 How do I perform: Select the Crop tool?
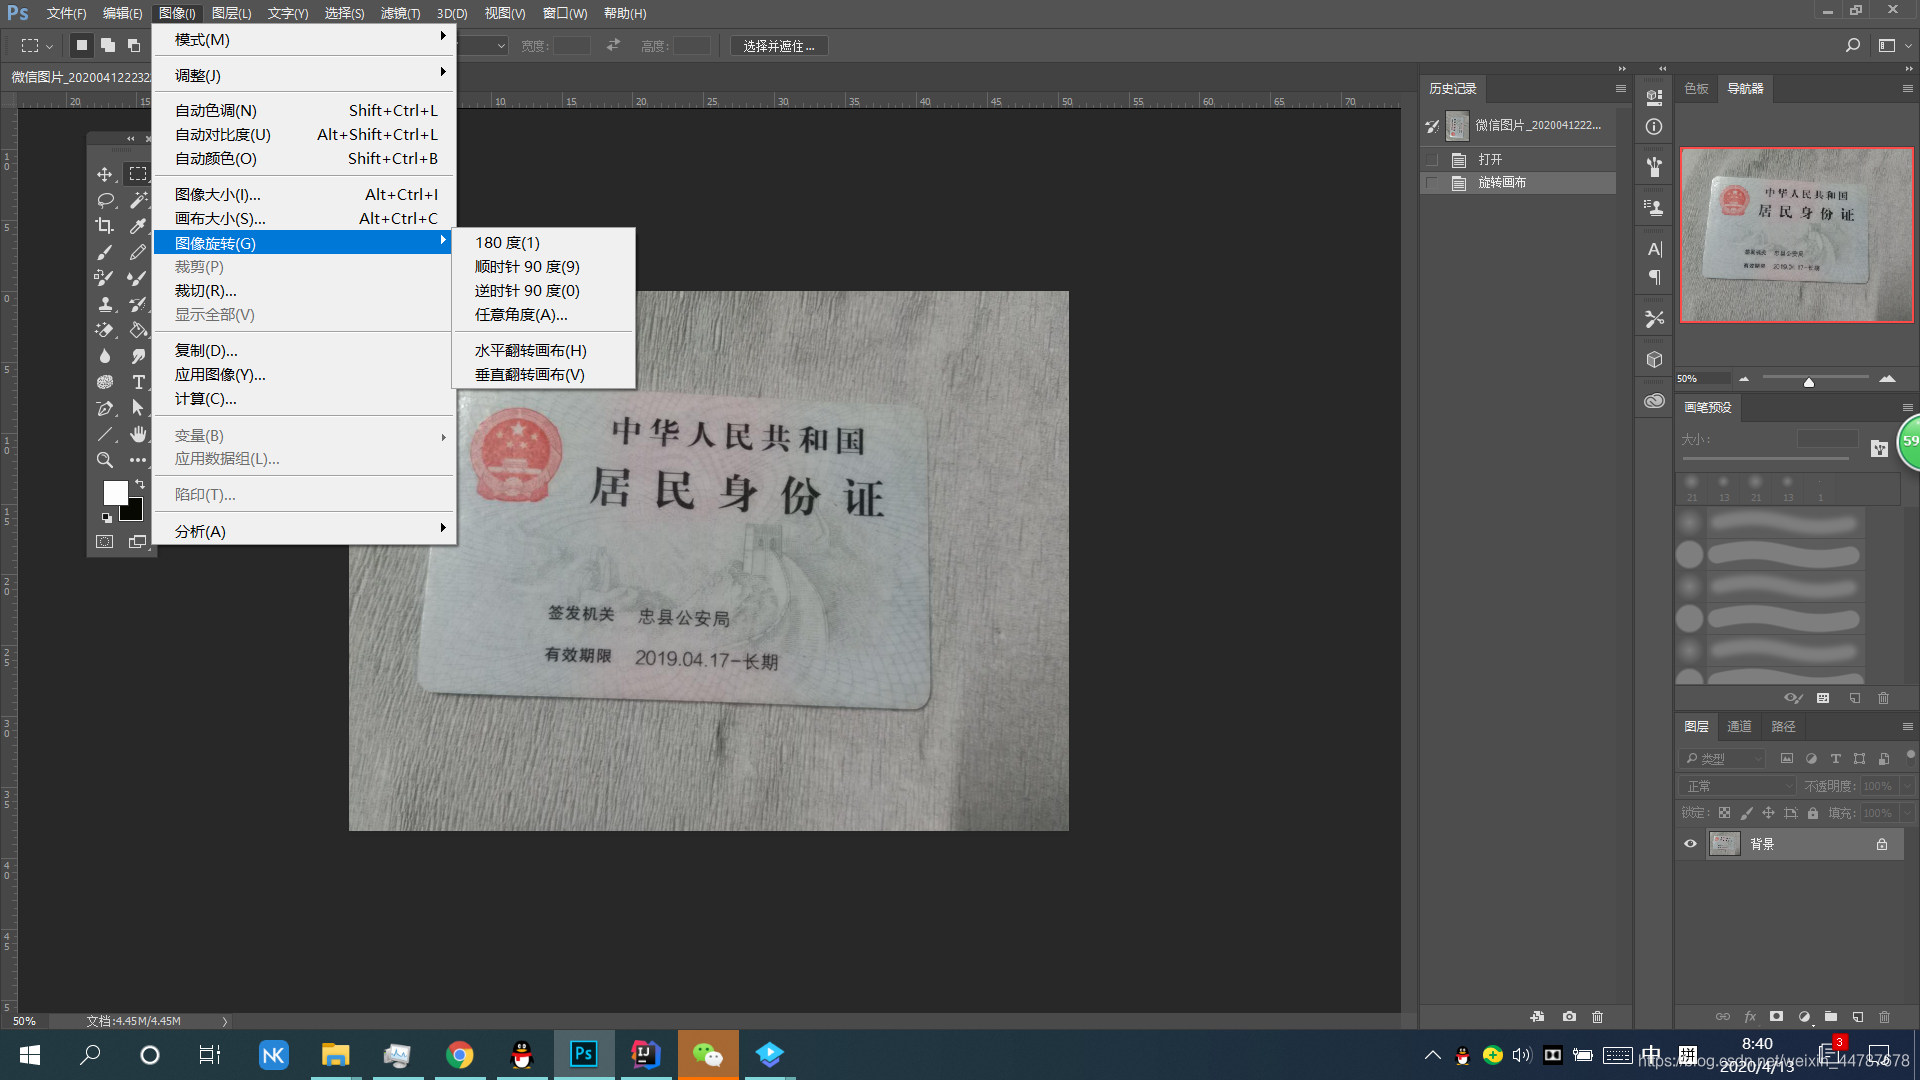coord(104,226)
